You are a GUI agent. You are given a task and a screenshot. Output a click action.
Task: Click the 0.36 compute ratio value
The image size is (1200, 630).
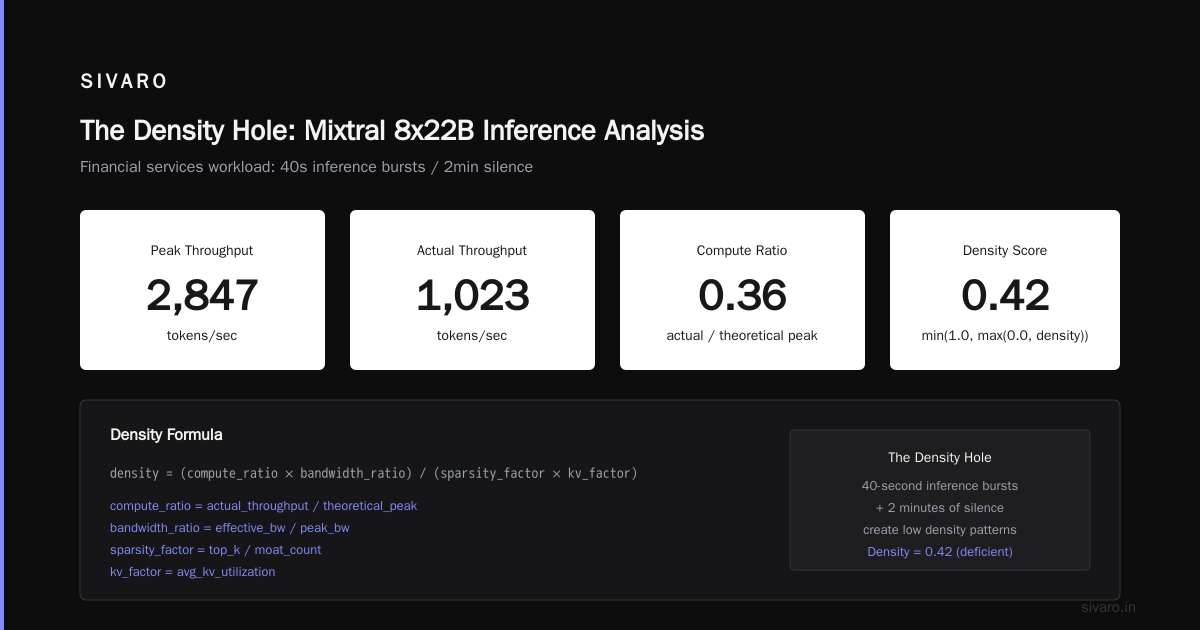[742, 295]
